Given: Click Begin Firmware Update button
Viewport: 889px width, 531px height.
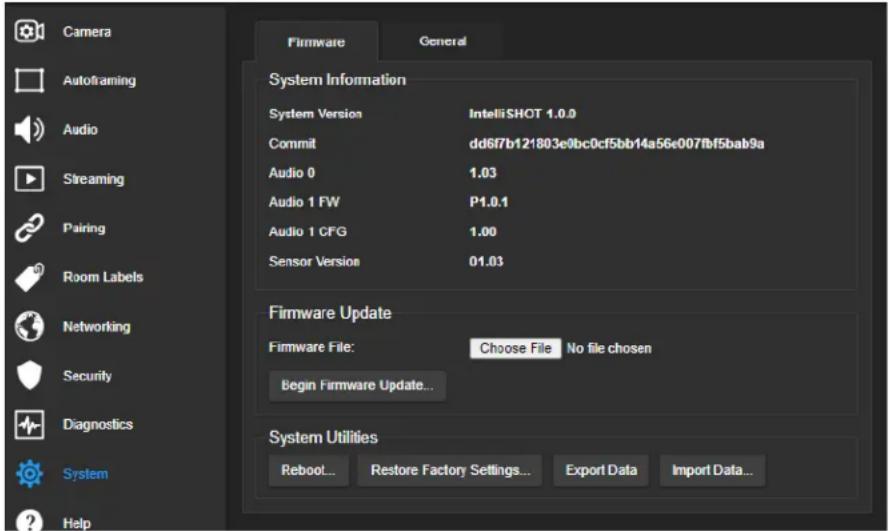Looking at the screenshot, I should (x=357, y=385).
